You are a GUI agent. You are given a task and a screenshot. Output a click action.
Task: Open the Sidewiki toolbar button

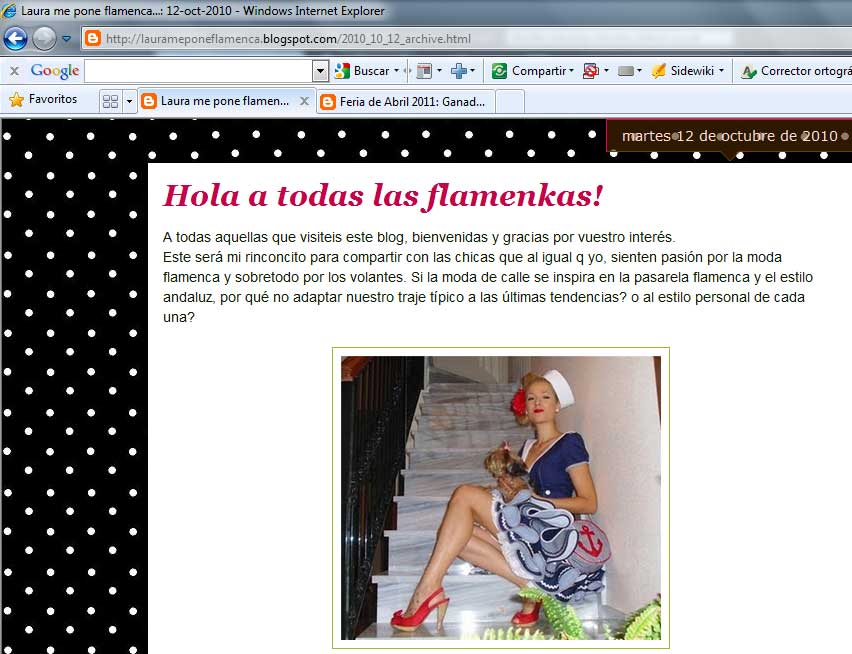coord(688,71)
